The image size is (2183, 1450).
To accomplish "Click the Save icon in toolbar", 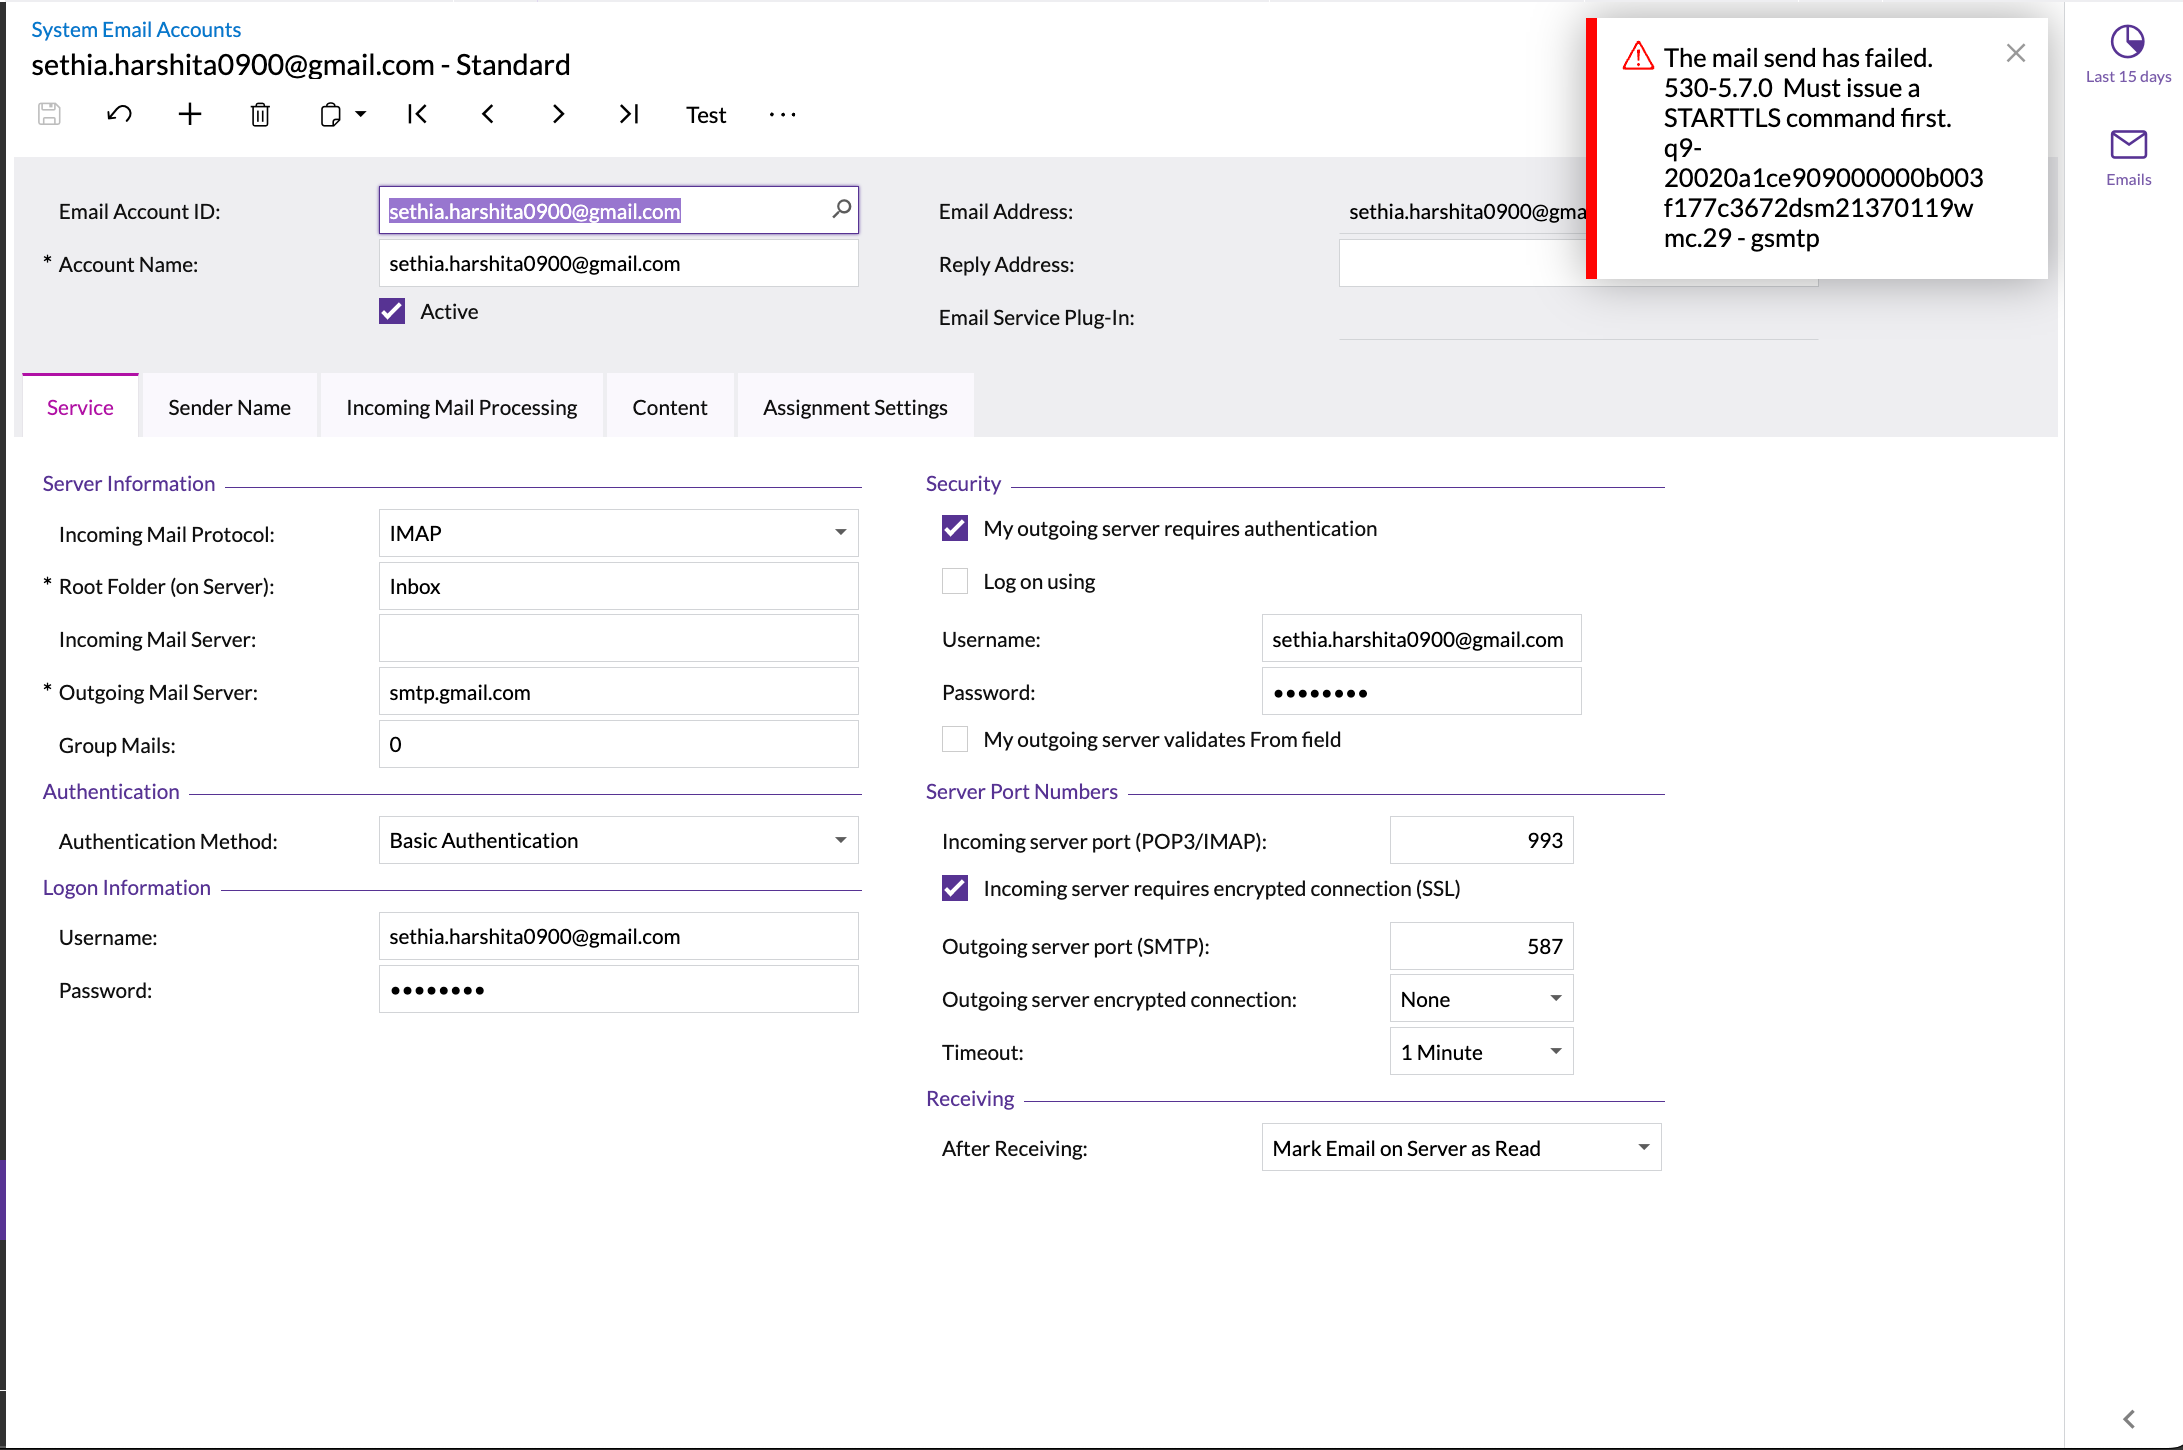I will [47, 115].
